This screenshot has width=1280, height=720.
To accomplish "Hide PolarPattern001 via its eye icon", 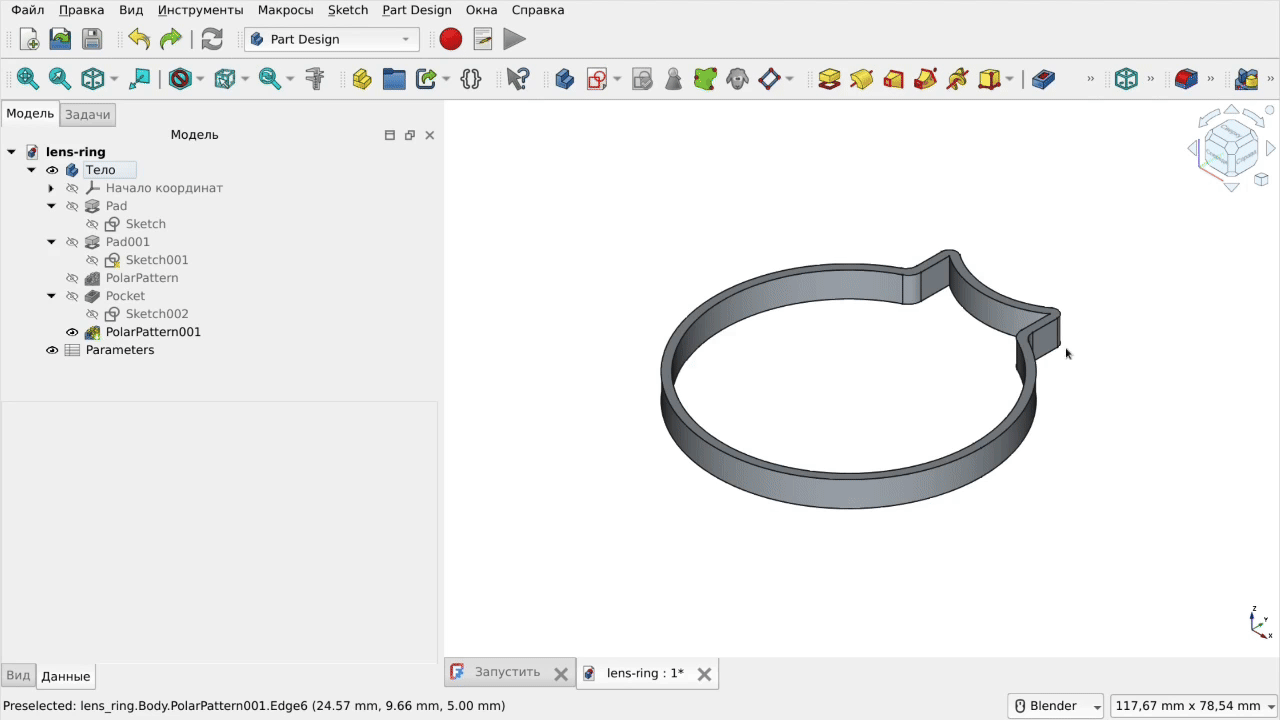I will (x=72, y=332).
